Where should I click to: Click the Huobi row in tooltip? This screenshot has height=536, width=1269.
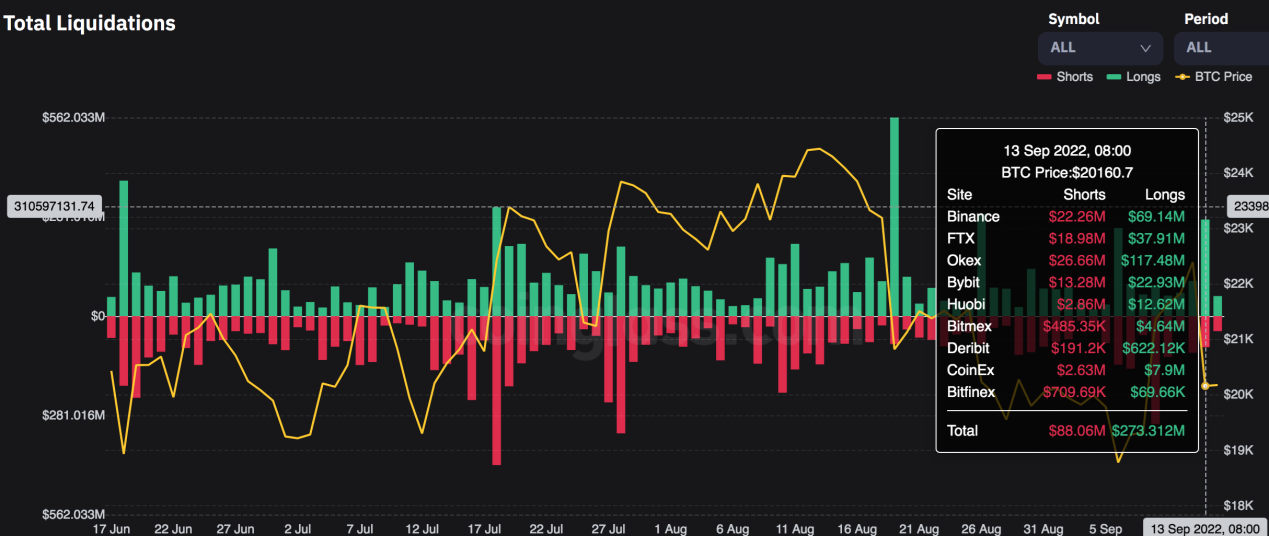click(1066, 304)
